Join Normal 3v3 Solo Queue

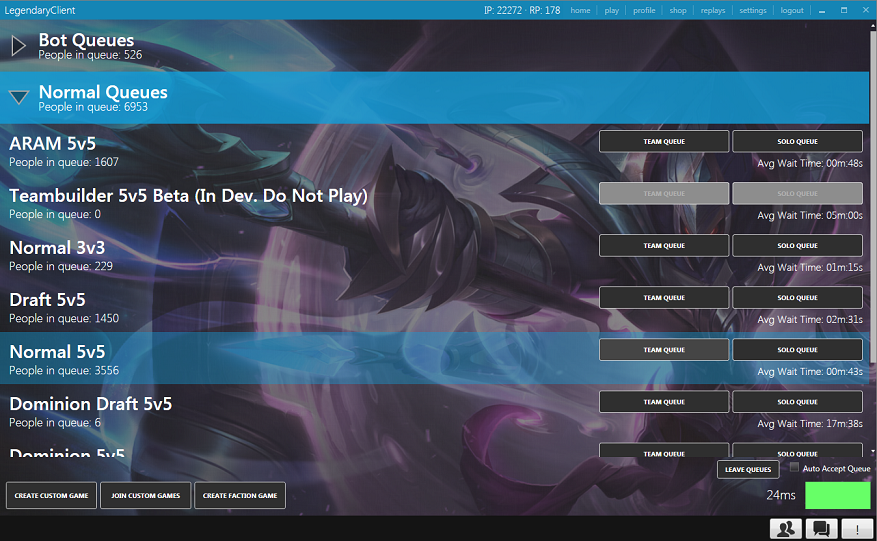pyautogui.click(x=797, y=246)
